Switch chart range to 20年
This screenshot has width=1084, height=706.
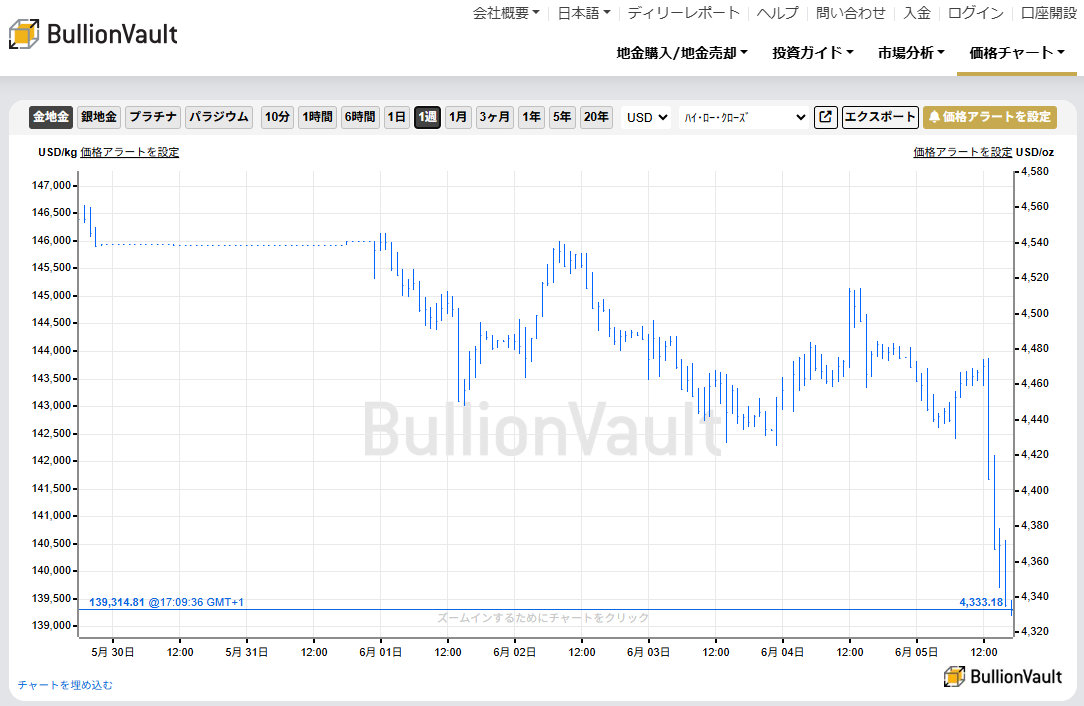pyautogui.click(x=596, y=117)
